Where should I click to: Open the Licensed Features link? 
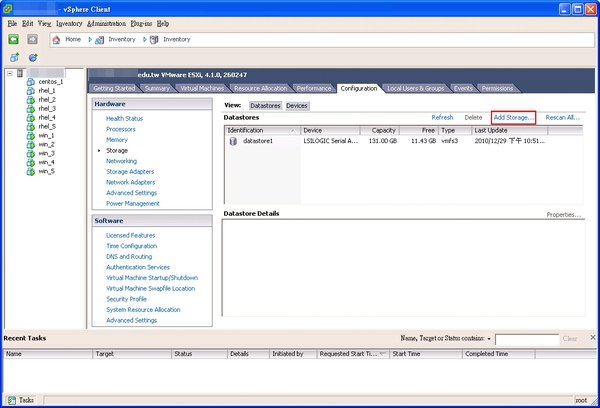[130, 235]
